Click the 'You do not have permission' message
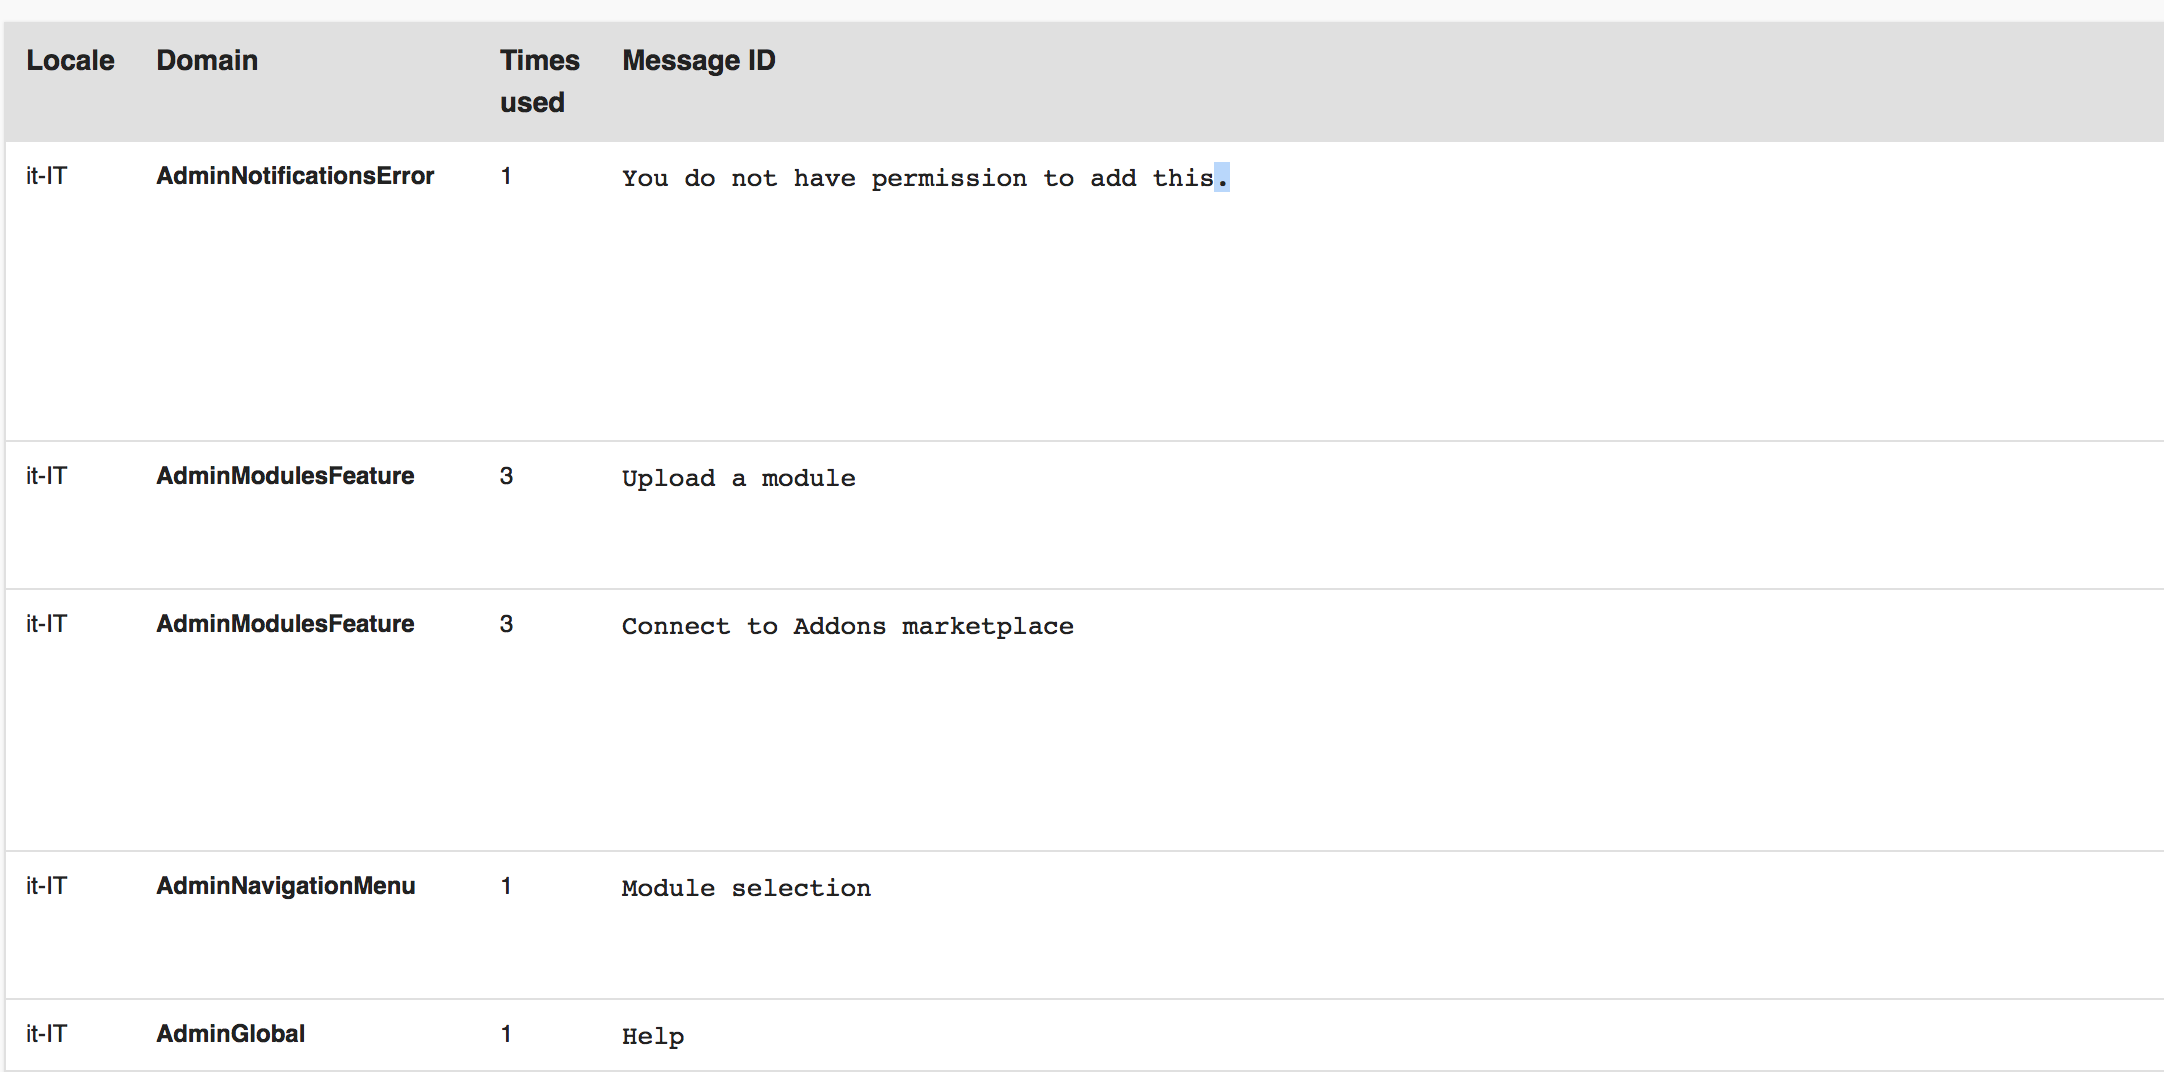 click(923, 178)
